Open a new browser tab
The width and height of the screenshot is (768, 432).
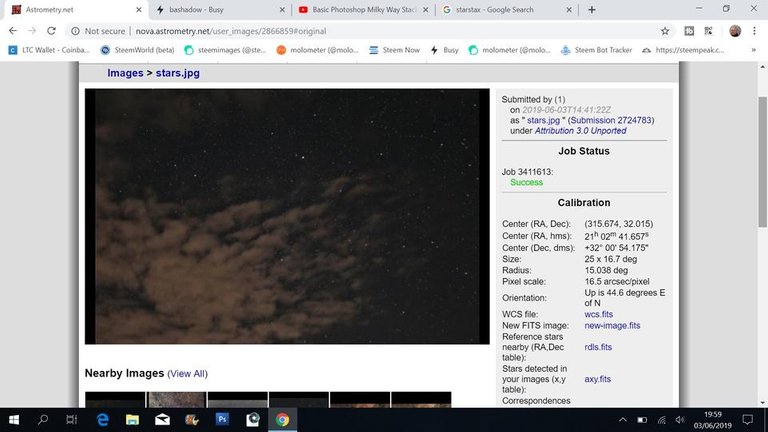click(x=592, y=10)
